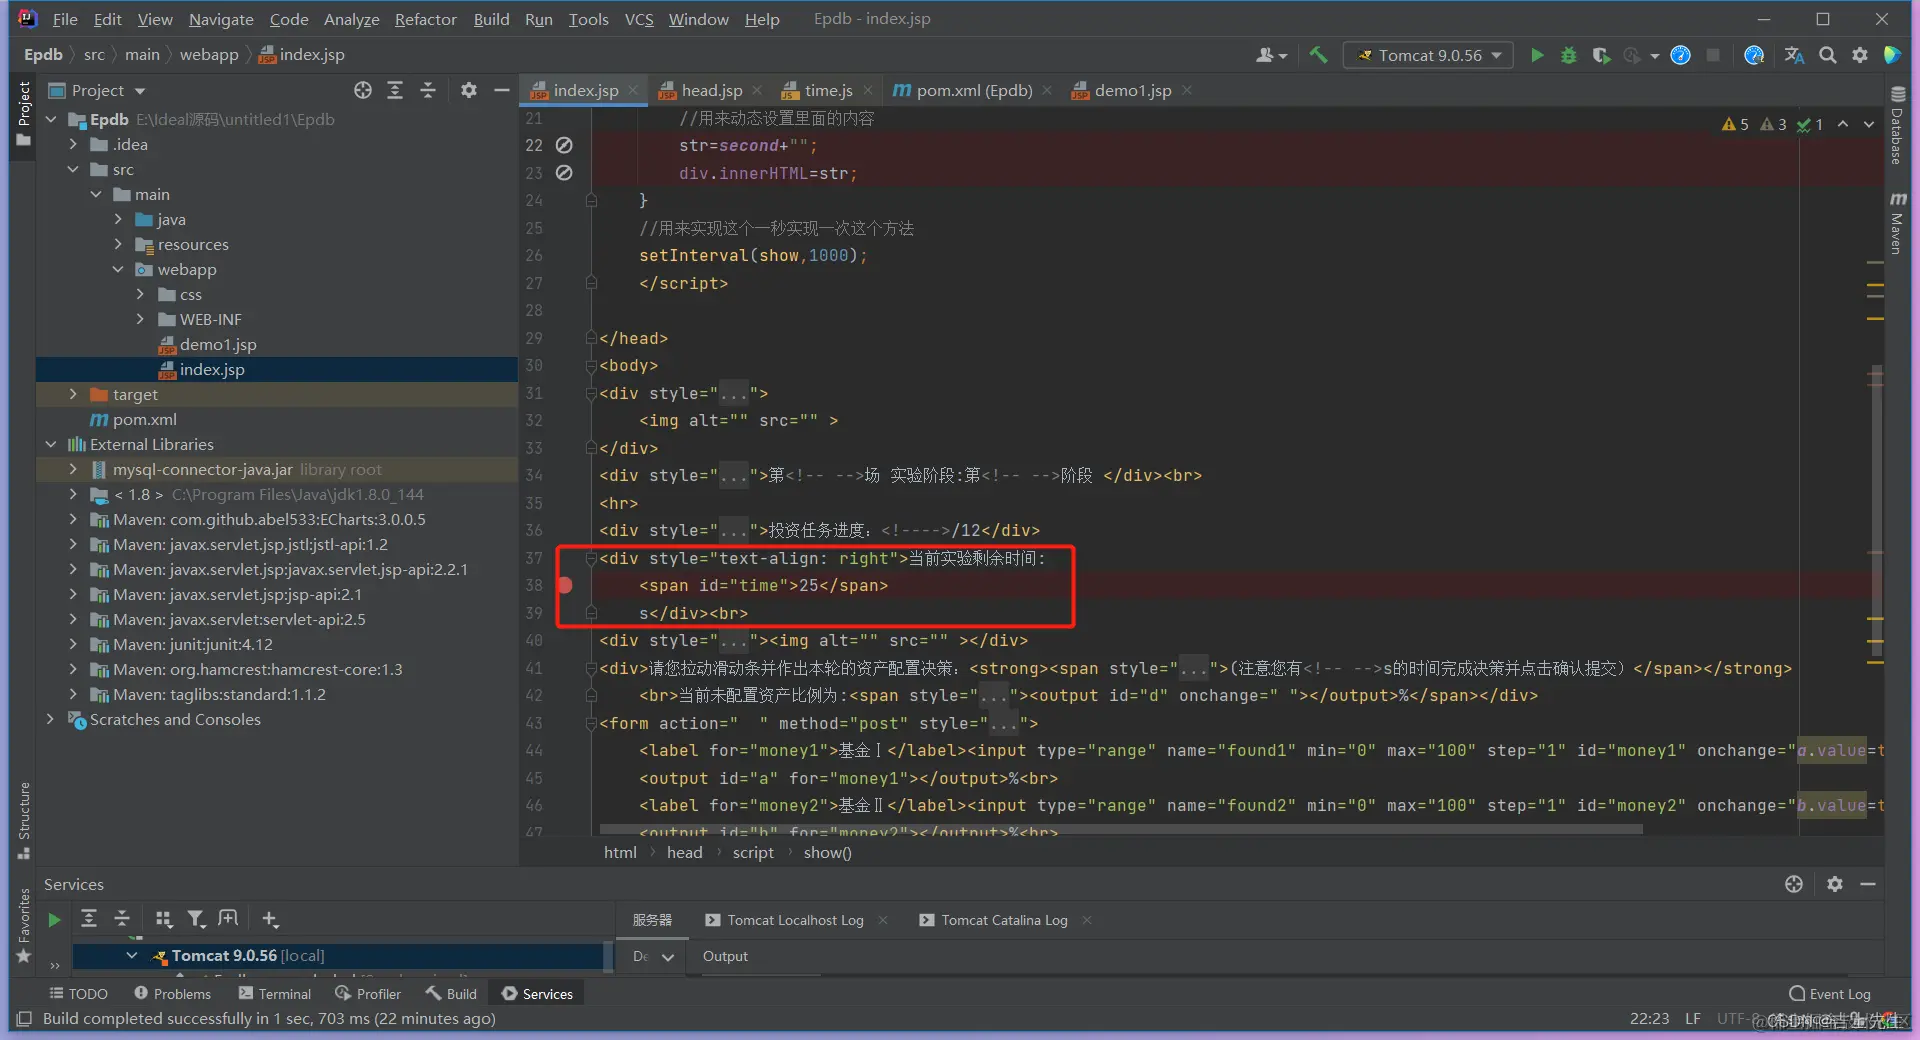Open the Maven tool window

coord(1897,223)
